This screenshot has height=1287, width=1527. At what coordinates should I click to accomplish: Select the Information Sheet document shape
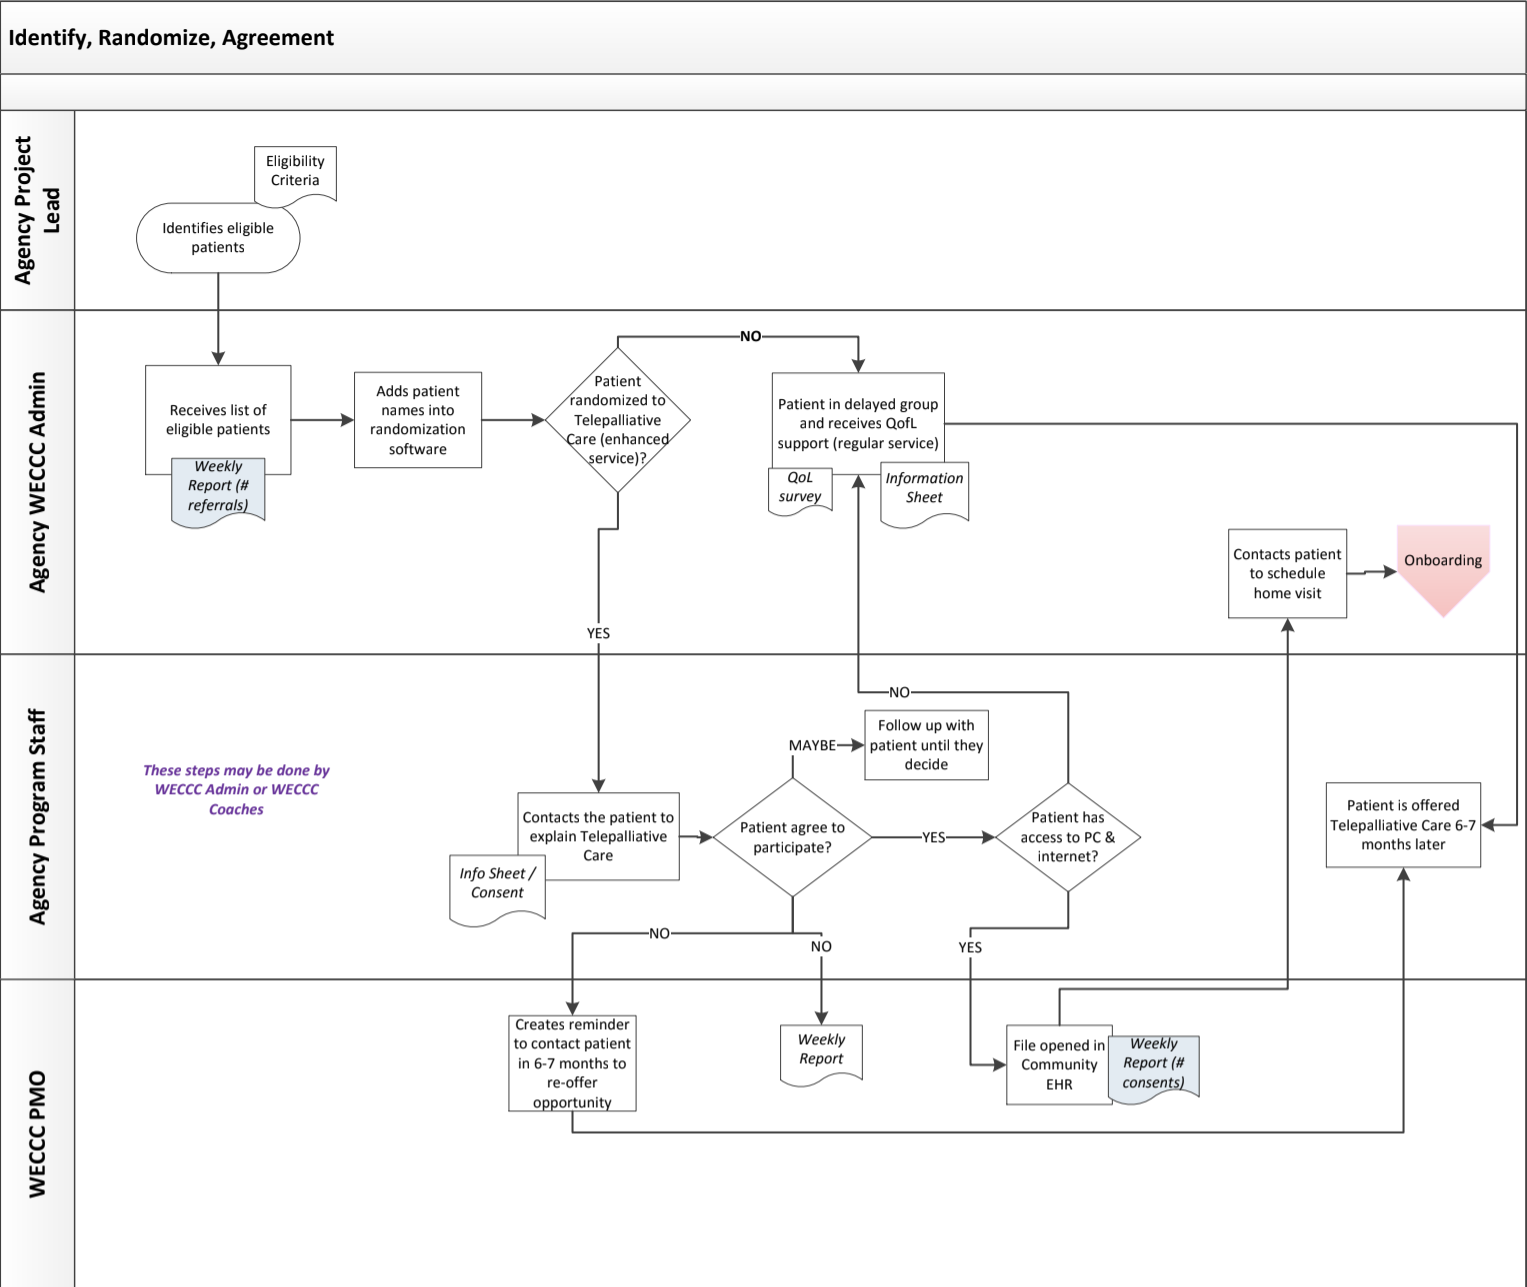[x=924, y=489]
